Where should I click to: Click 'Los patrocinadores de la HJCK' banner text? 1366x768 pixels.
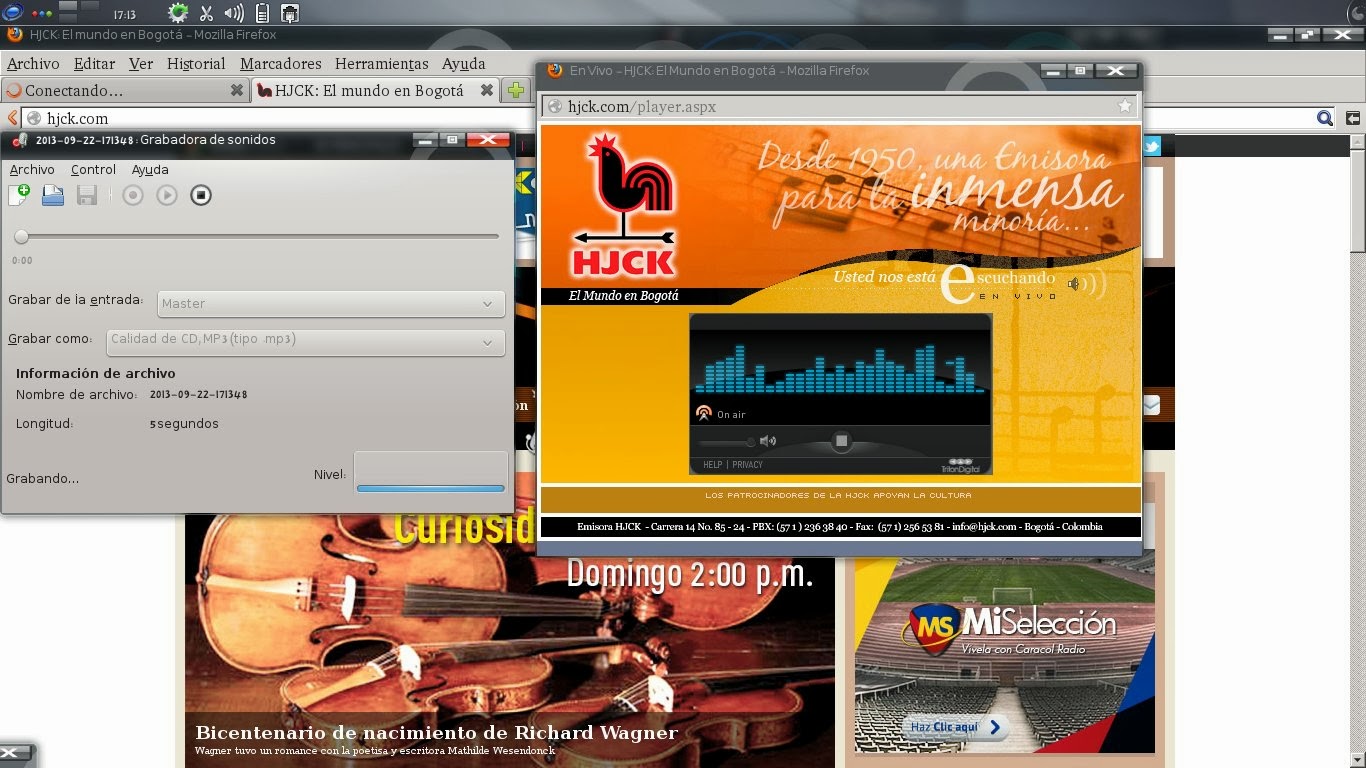[x=838, y=495]
